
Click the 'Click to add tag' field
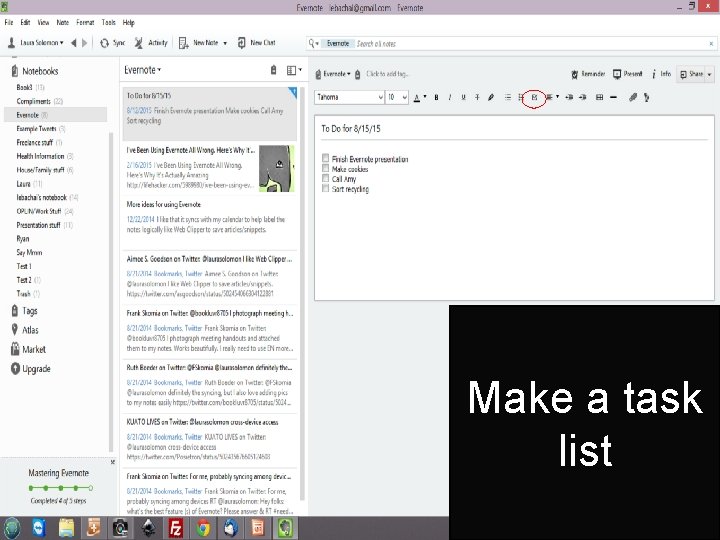[387, 74]
